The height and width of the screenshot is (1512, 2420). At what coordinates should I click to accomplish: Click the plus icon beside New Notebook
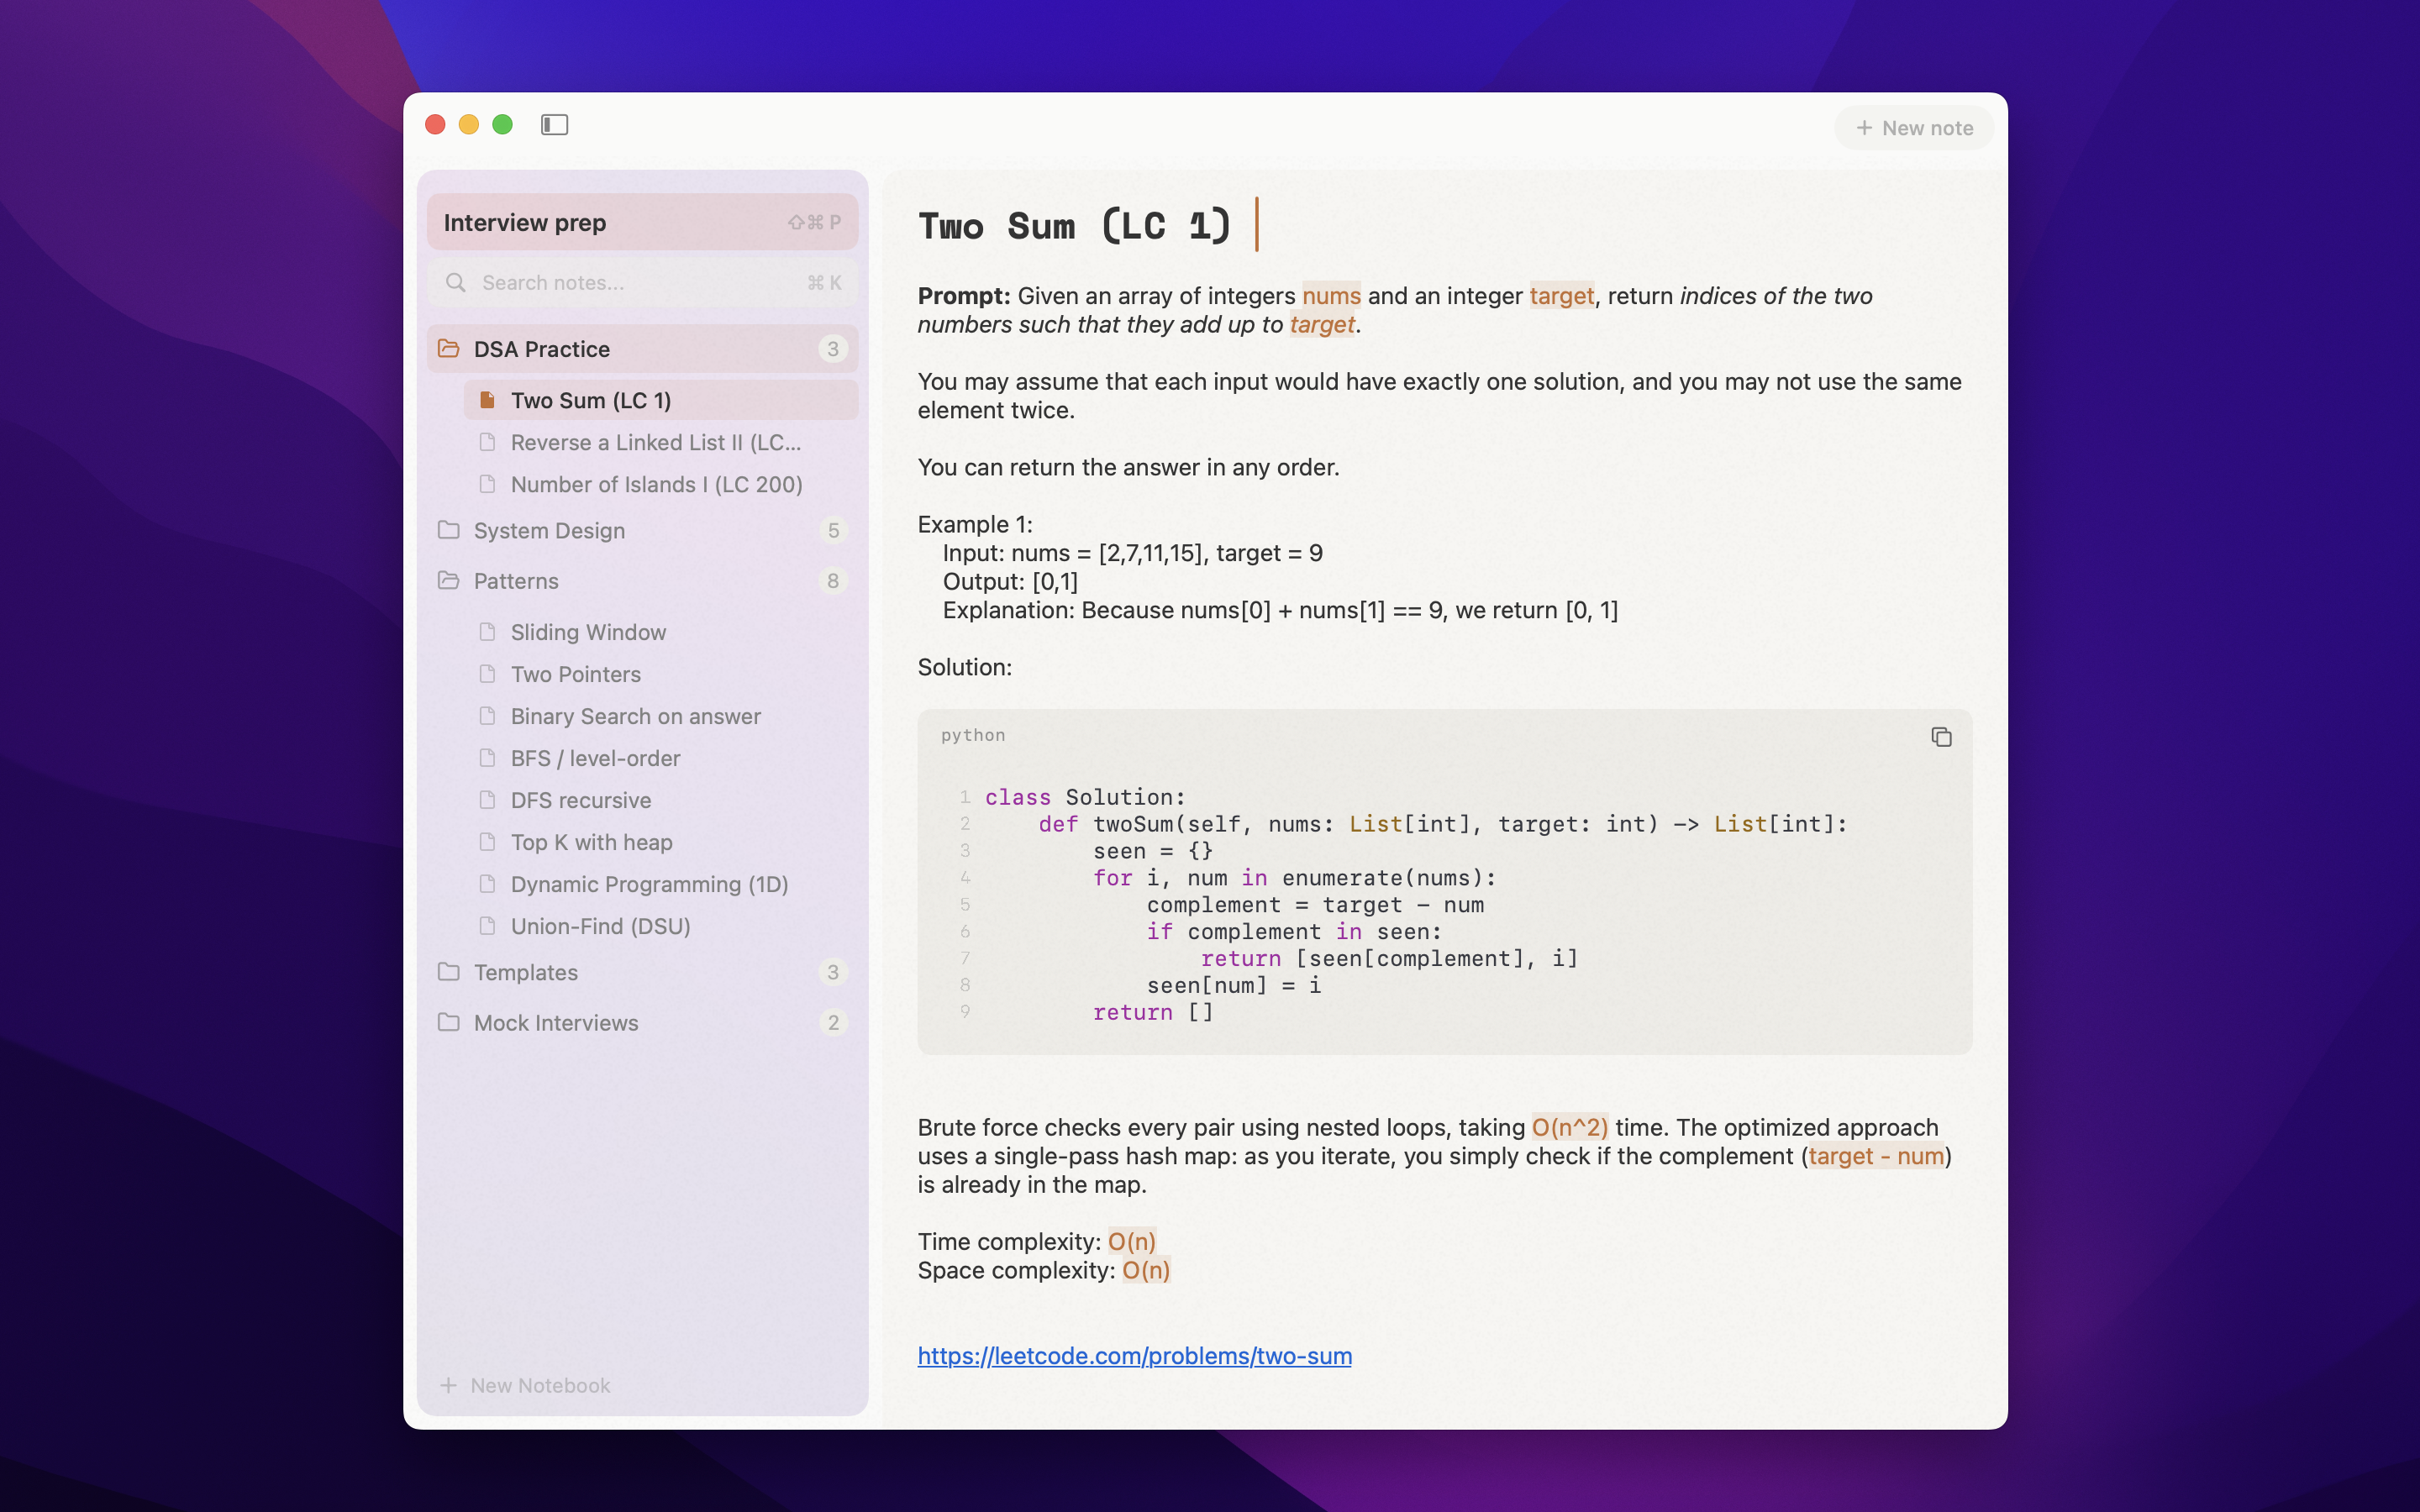(449, 1385)
